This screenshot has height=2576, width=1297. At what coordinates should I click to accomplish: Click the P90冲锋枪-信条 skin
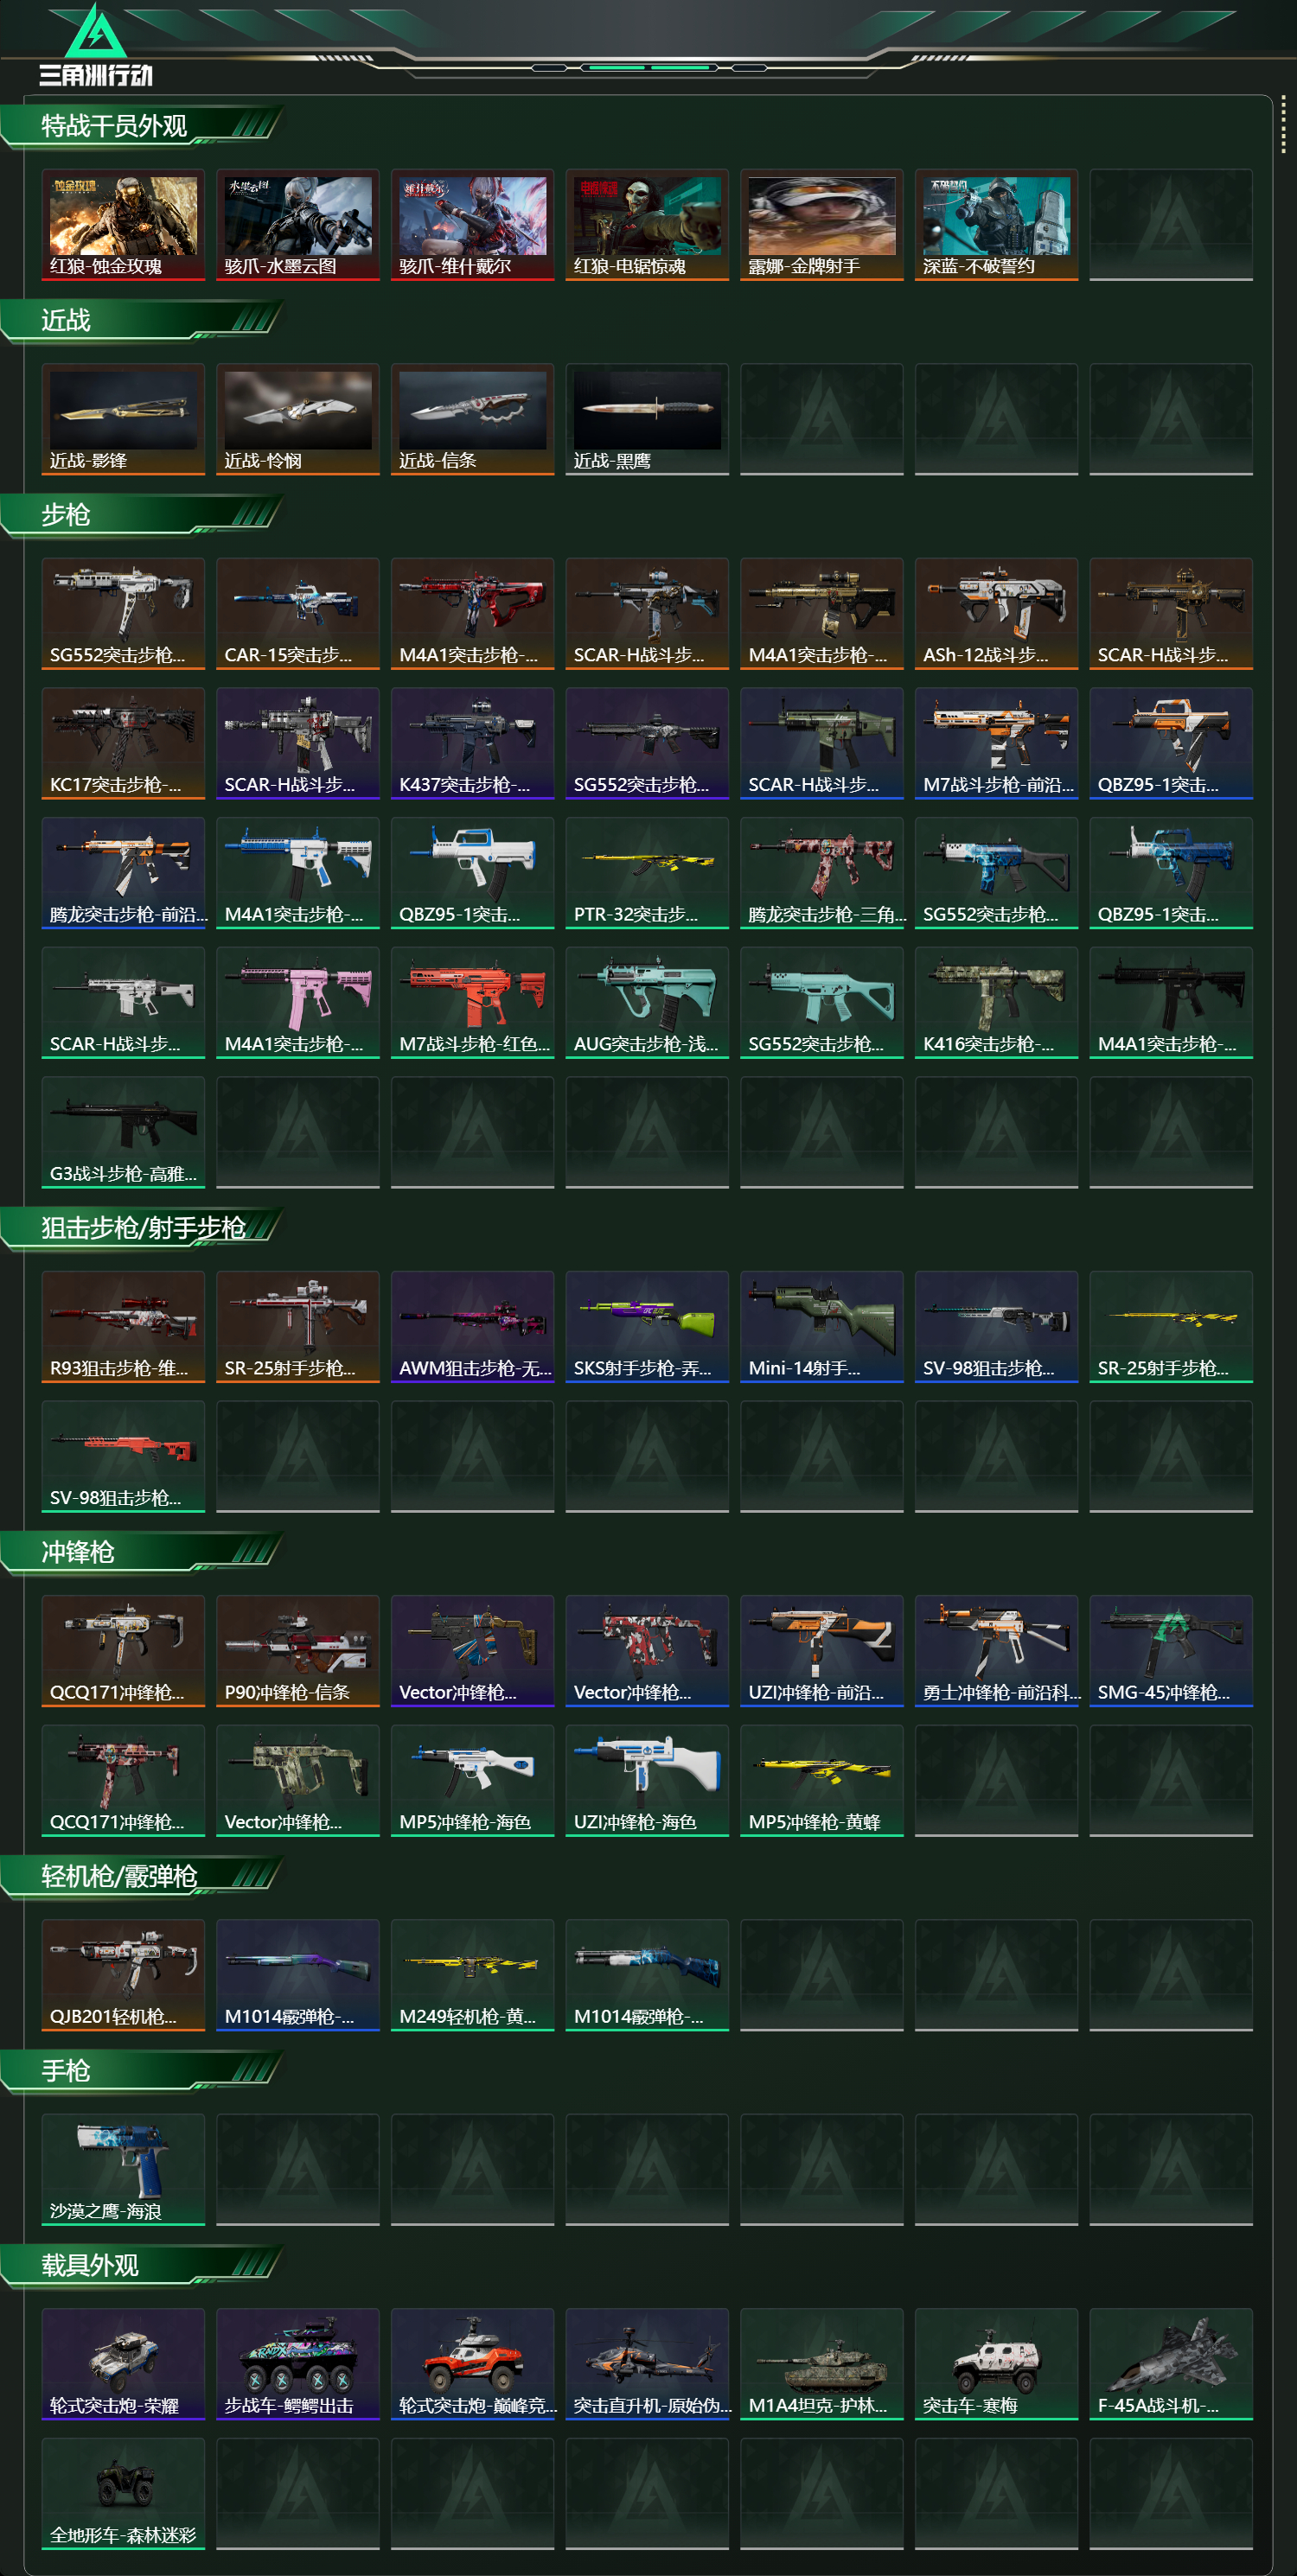[298, 1651]
